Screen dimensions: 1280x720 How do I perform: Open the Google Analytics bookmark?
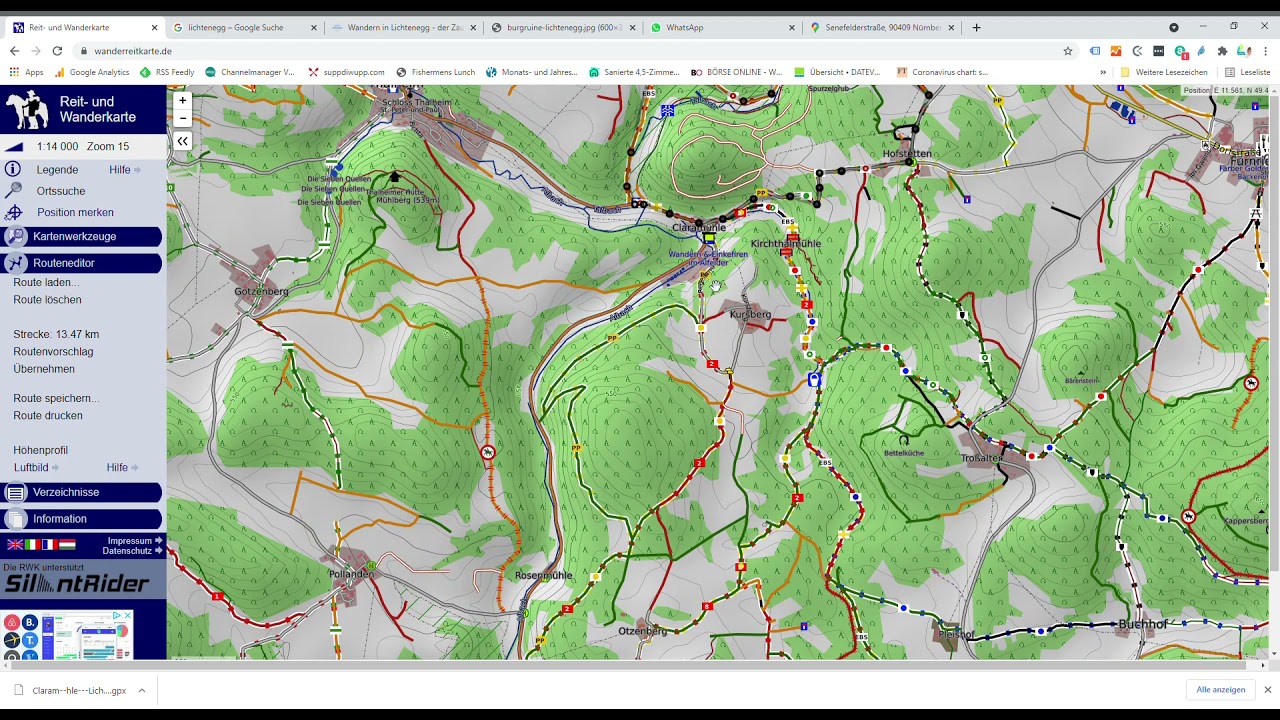[x=92, y=72]
